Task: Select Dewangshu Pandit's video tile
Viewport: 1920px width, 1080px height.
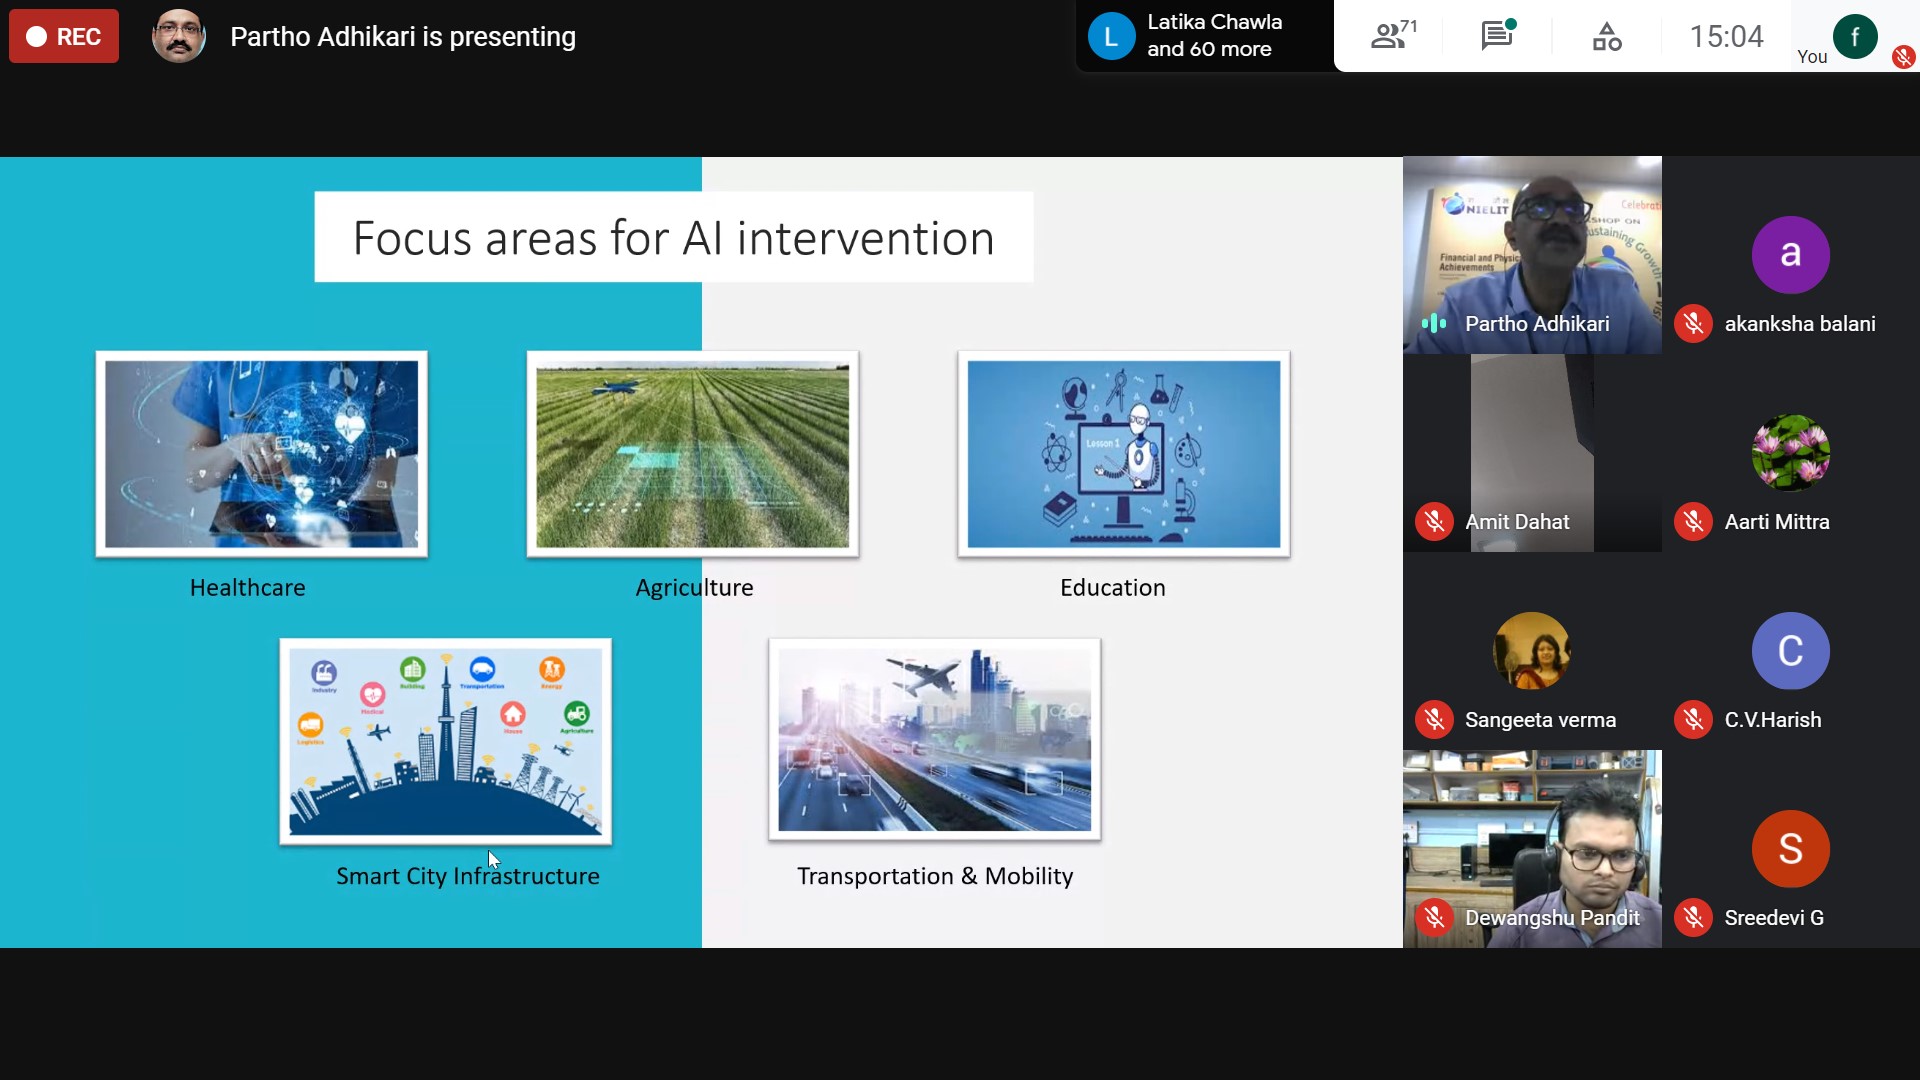Action: pos(1532,849)
